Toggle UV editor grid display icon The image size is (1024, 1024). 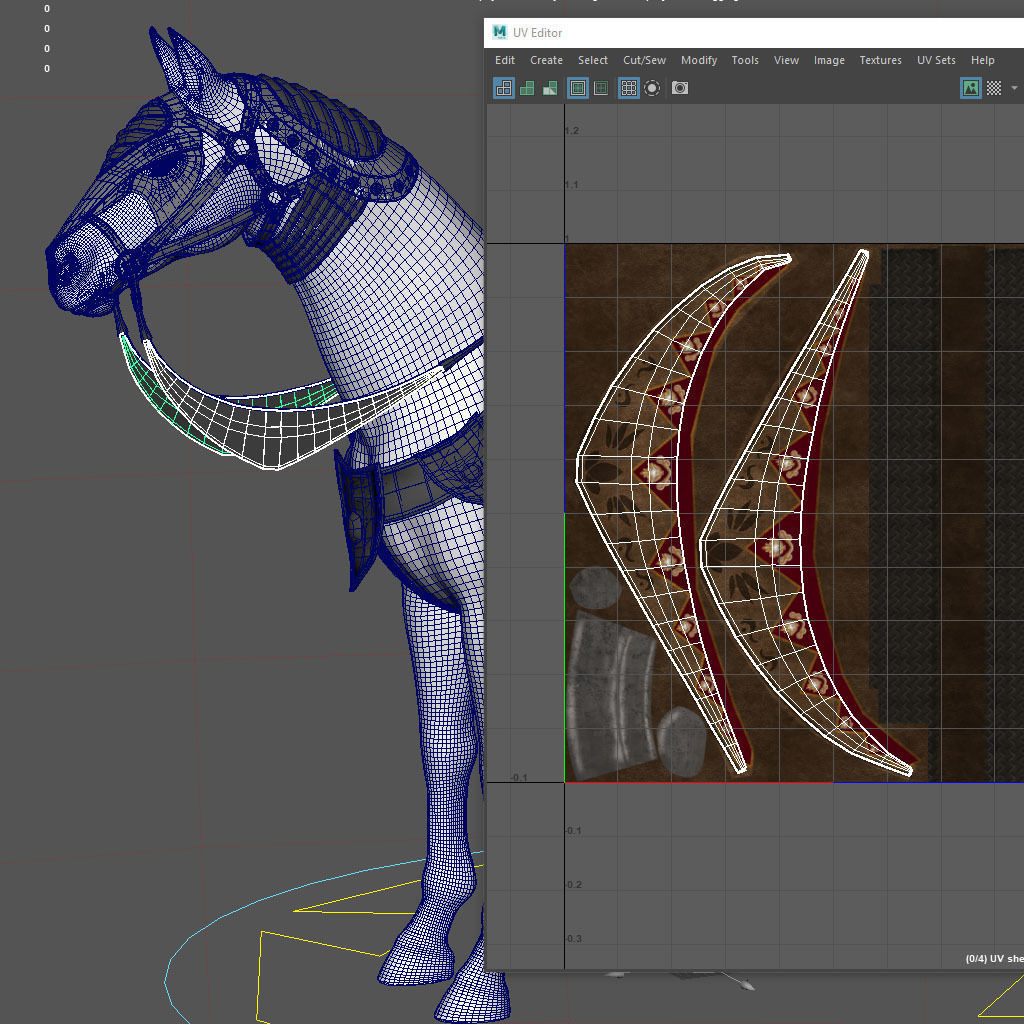(628, 88)
